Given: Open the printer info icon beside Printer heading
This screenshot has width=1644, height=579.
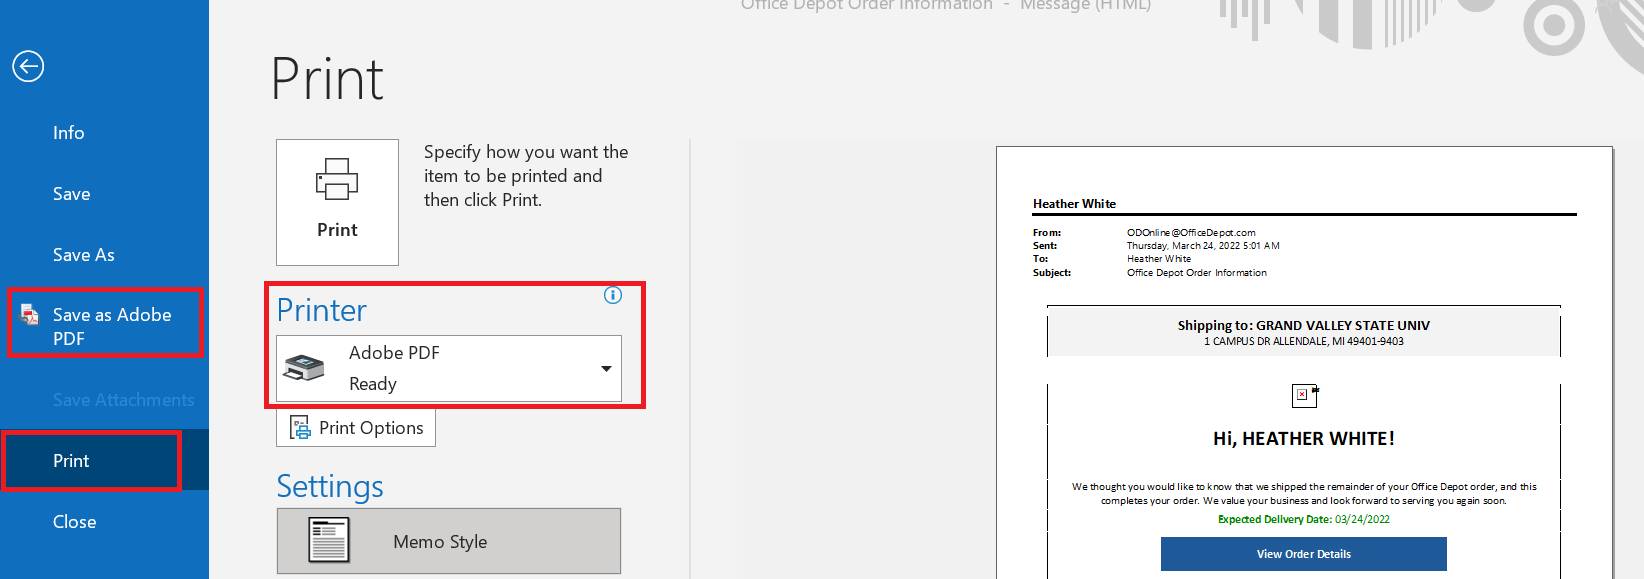Looking at the screenshot, I should [x=613, y=295].
